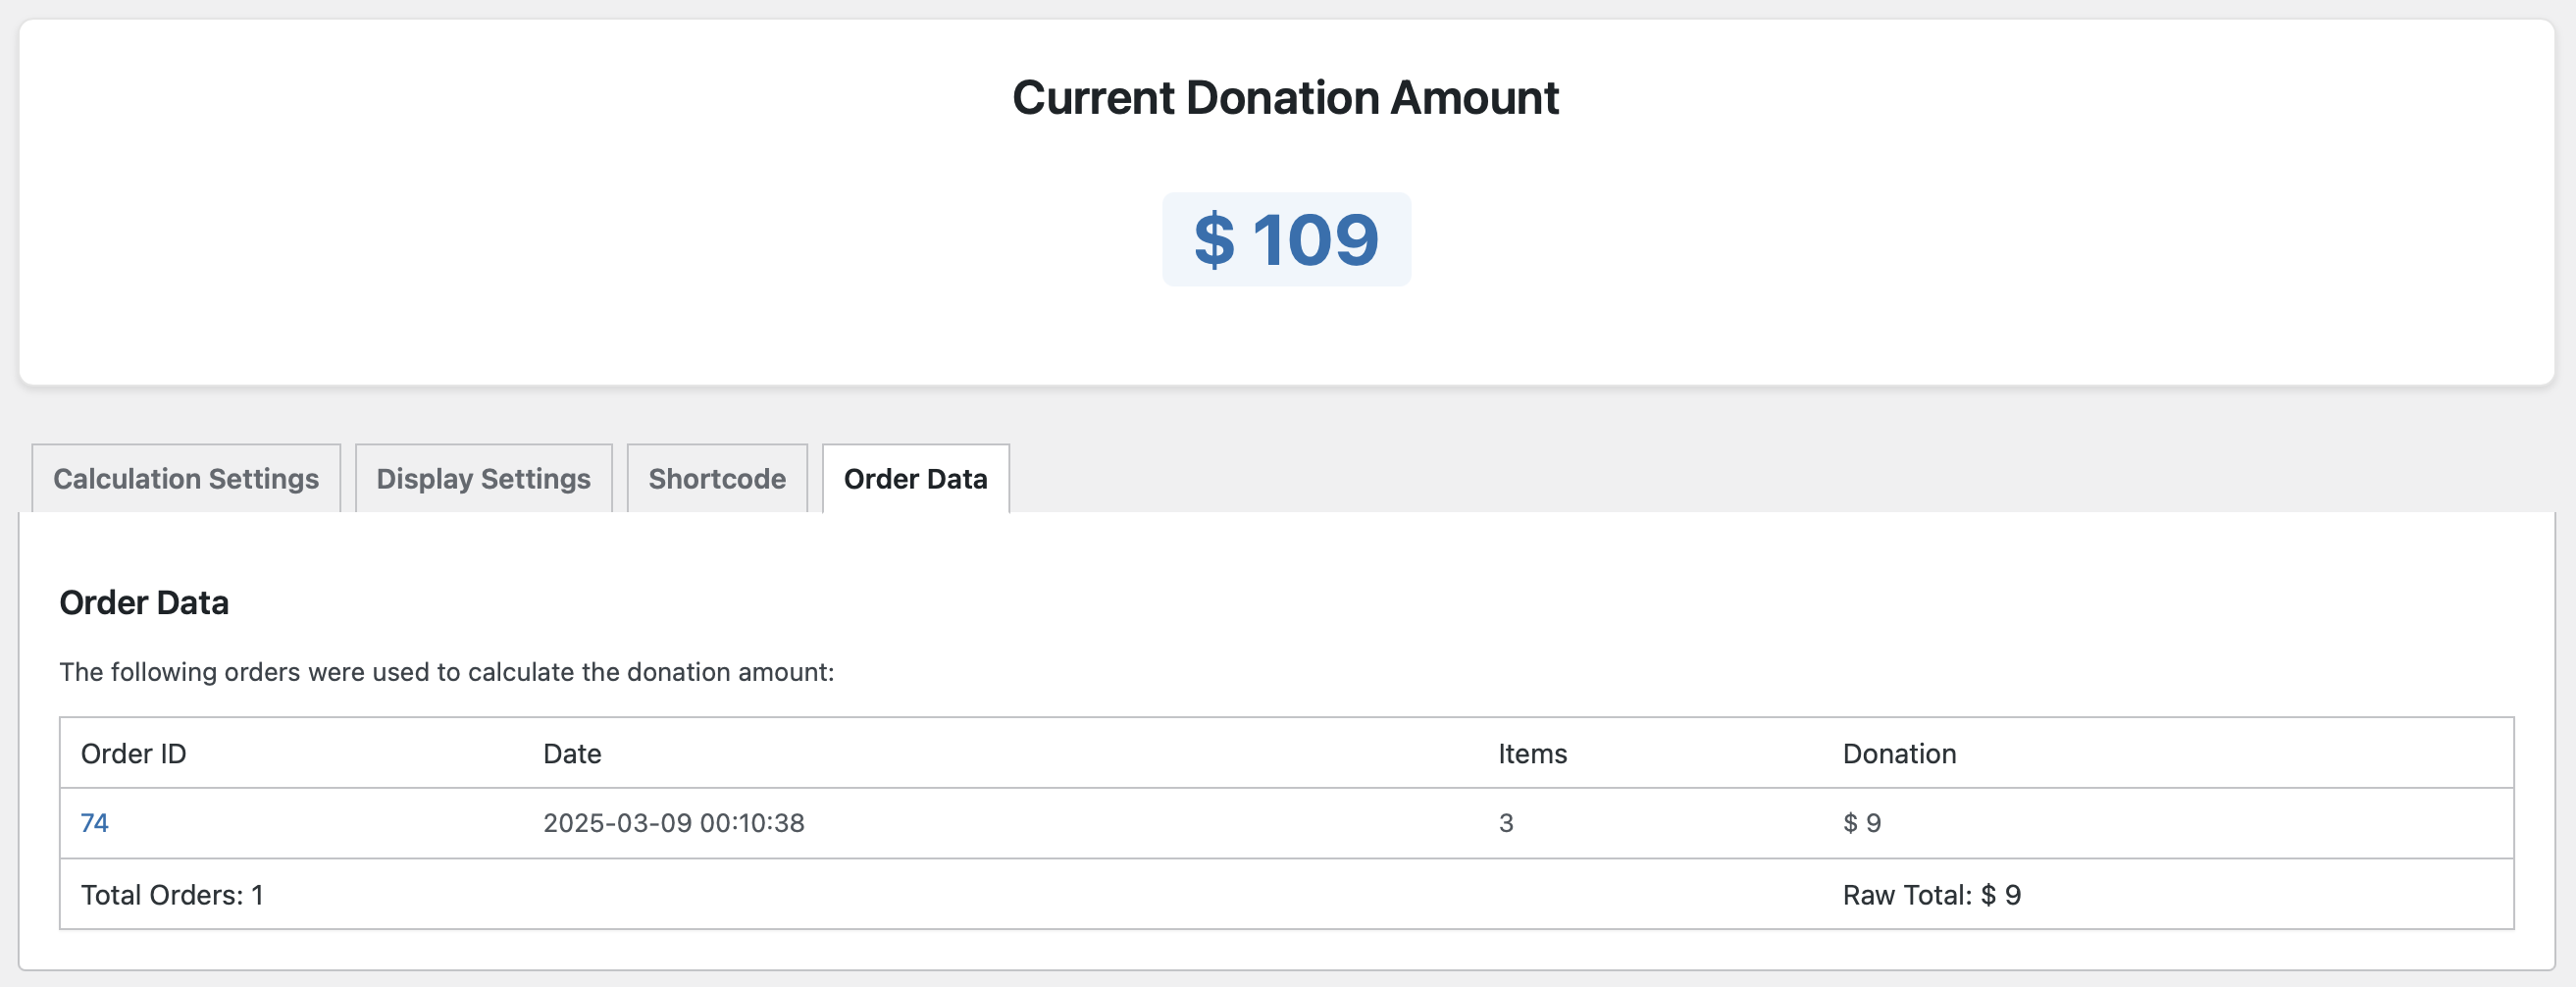Click the Order ID column header
Screen dimensions: 2576x987
pyautogui.click(x=133, y=754)
